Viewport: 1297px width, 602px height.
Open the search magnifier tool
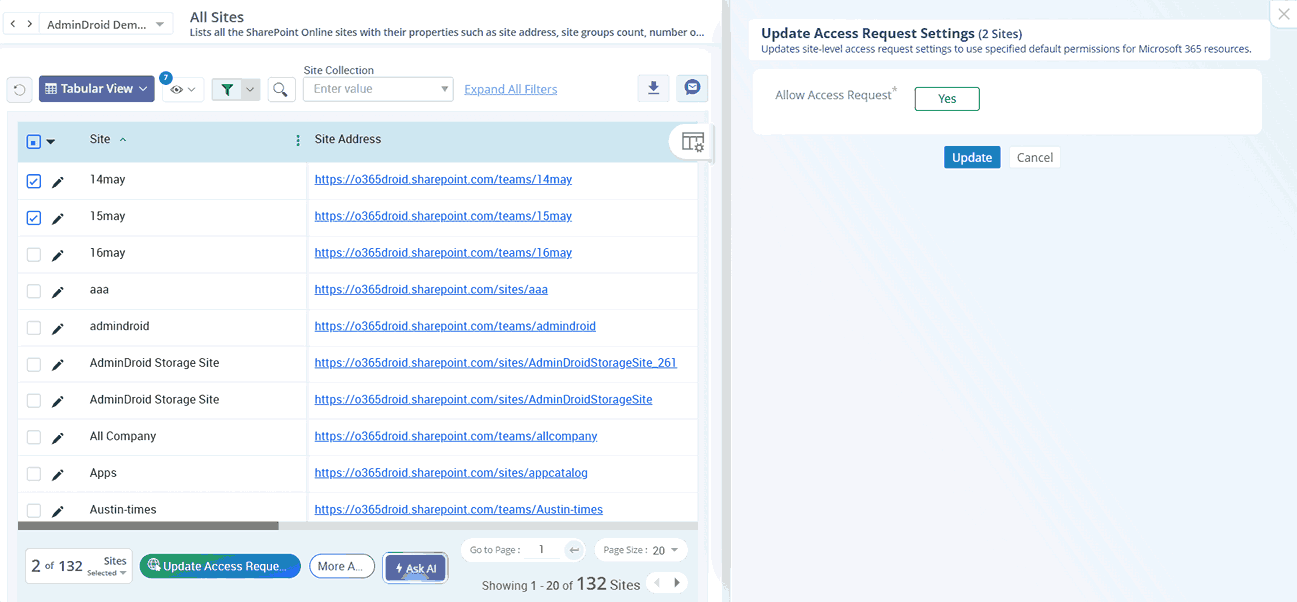coord(281,88)
